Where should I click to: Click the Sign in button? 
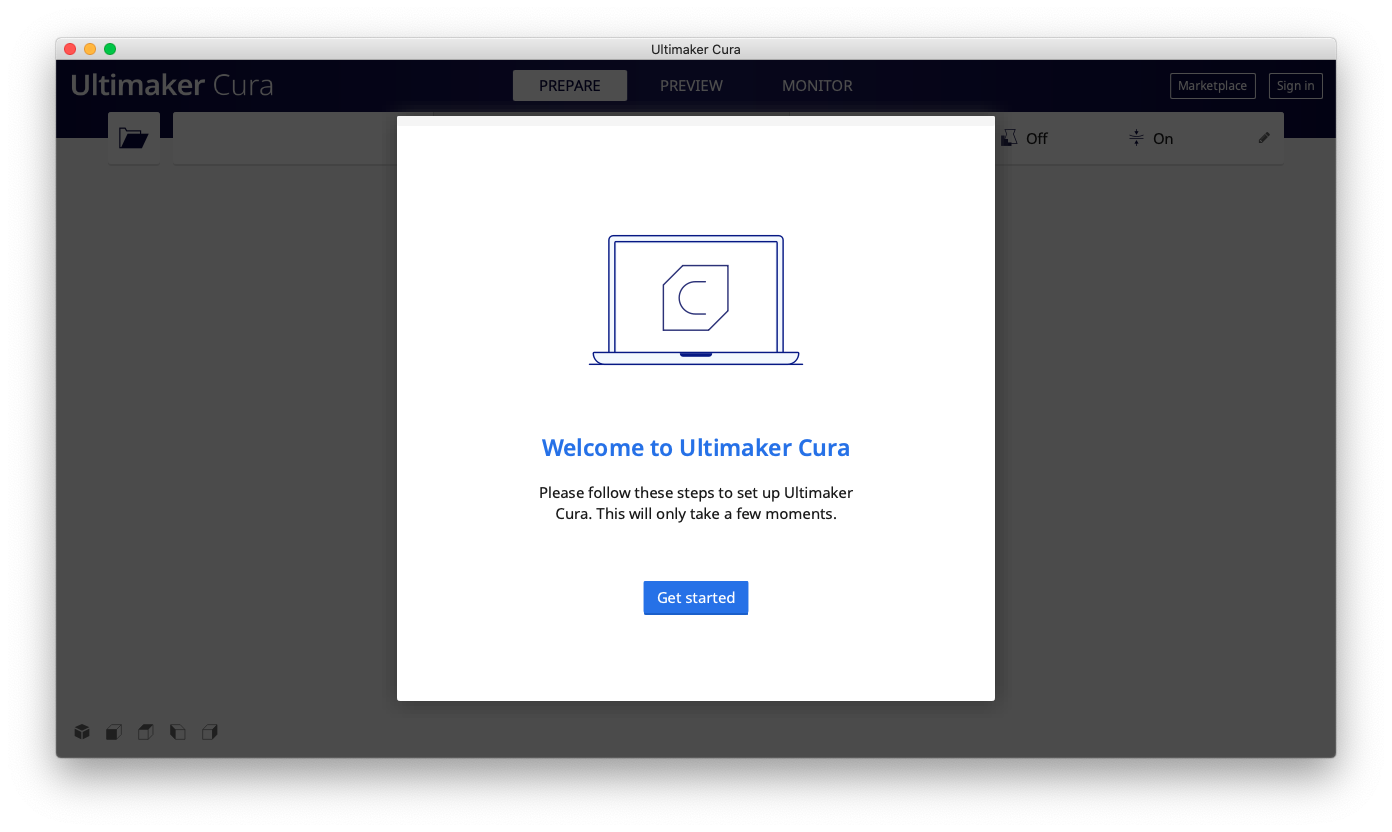(x=1295, y=86)
